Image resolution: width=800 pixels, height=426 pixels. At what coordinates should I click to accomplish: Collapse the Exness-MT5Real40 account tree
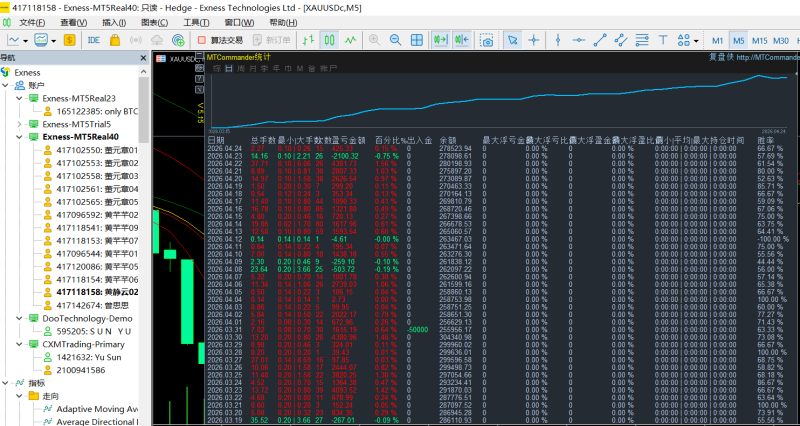point(21,136)
